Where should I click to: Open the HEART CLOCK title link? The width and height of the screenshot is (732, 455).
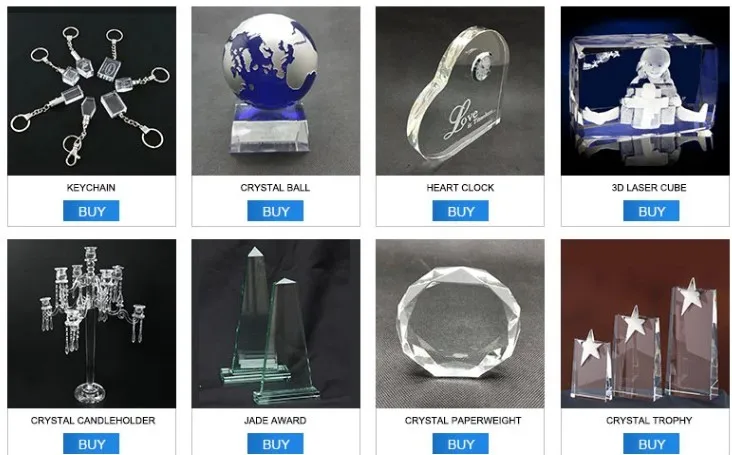(x=460, y=188)
